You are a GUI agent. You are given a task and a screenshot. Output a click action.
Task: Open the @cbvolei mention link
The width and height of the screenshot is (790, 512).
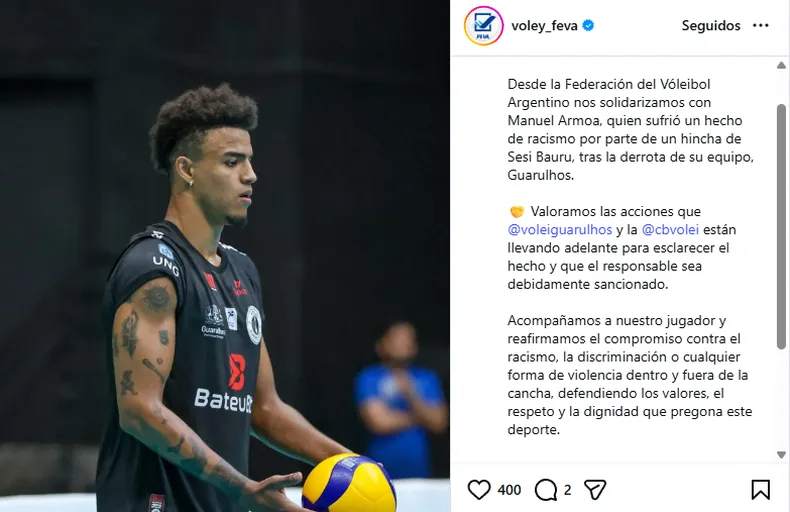[x=670, y=230]
